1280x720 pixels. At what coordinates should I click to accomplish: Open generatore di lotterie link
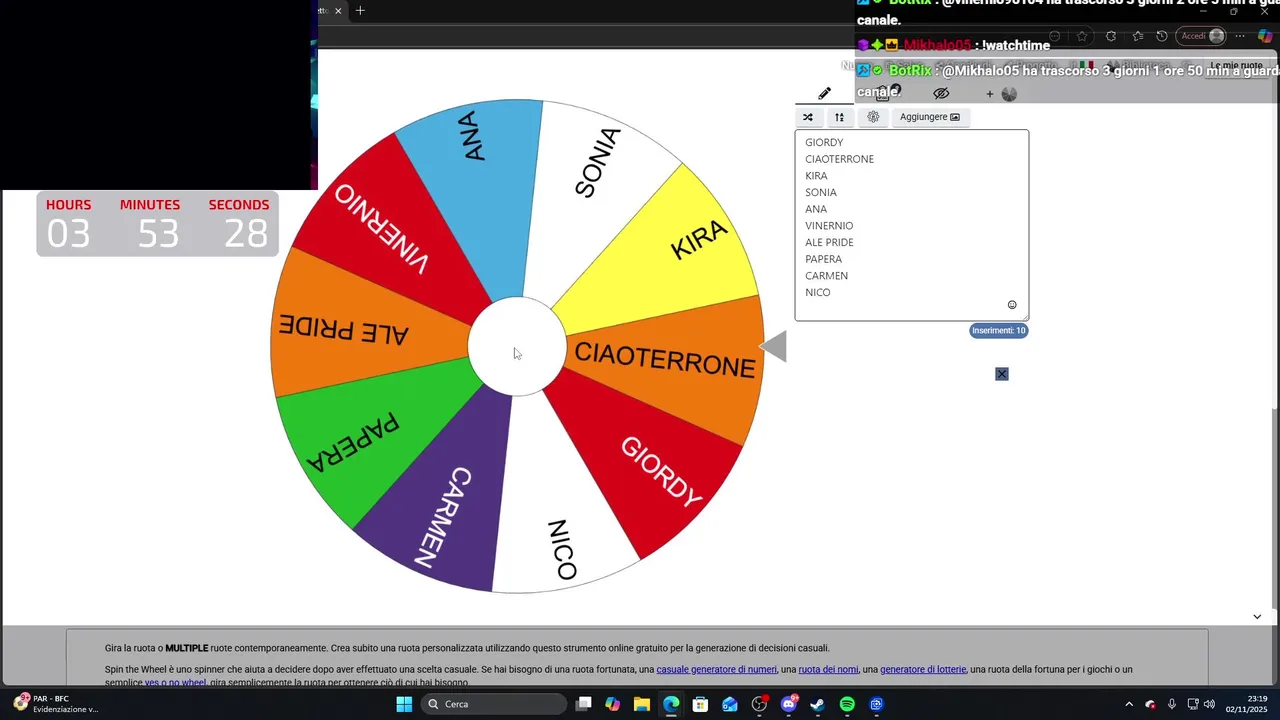point(923,669)
